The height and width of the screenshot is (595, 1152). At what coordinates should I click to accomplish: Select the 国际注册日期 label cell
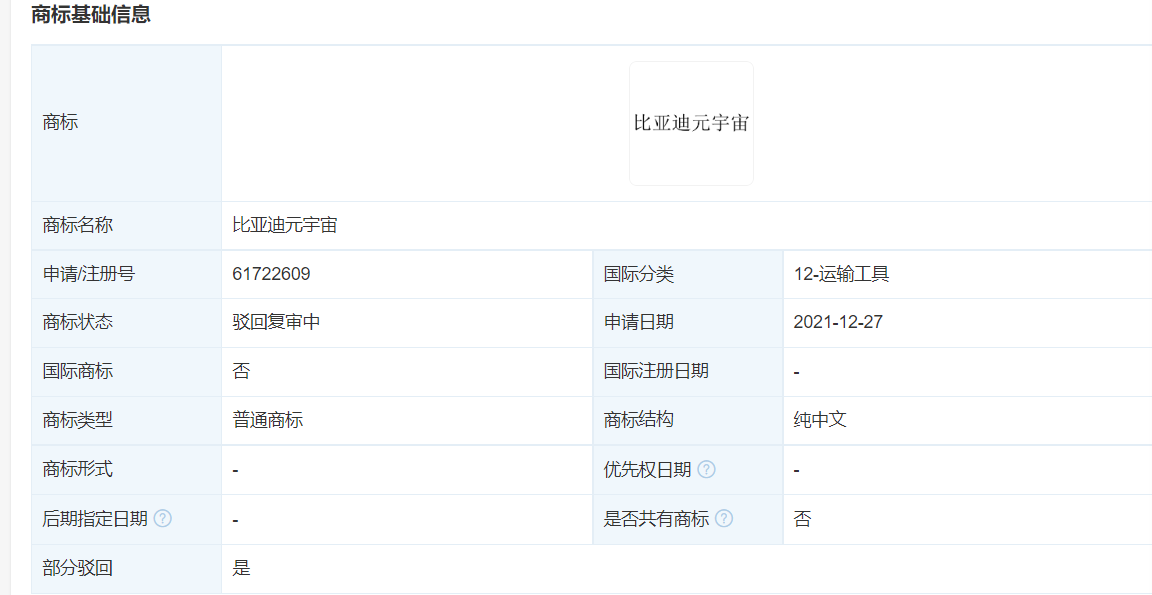click(688, 372)
